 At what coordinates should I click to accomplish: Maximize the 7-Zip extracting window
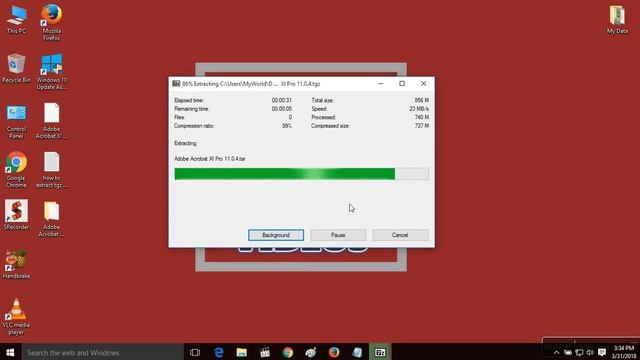(402, 84)
